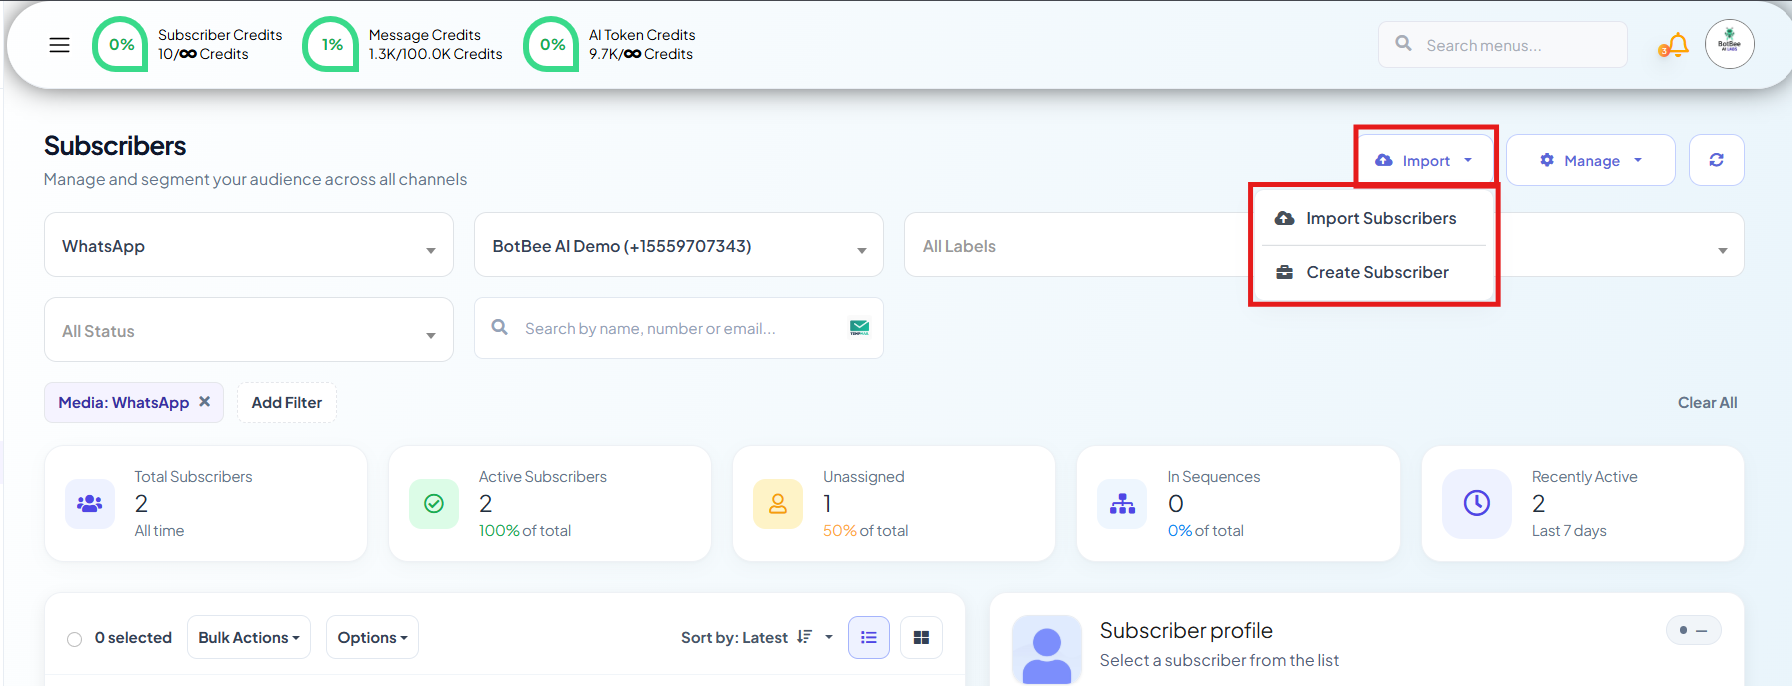Click the Total Subscribers people icon
1792x686 pixels.
90,504
